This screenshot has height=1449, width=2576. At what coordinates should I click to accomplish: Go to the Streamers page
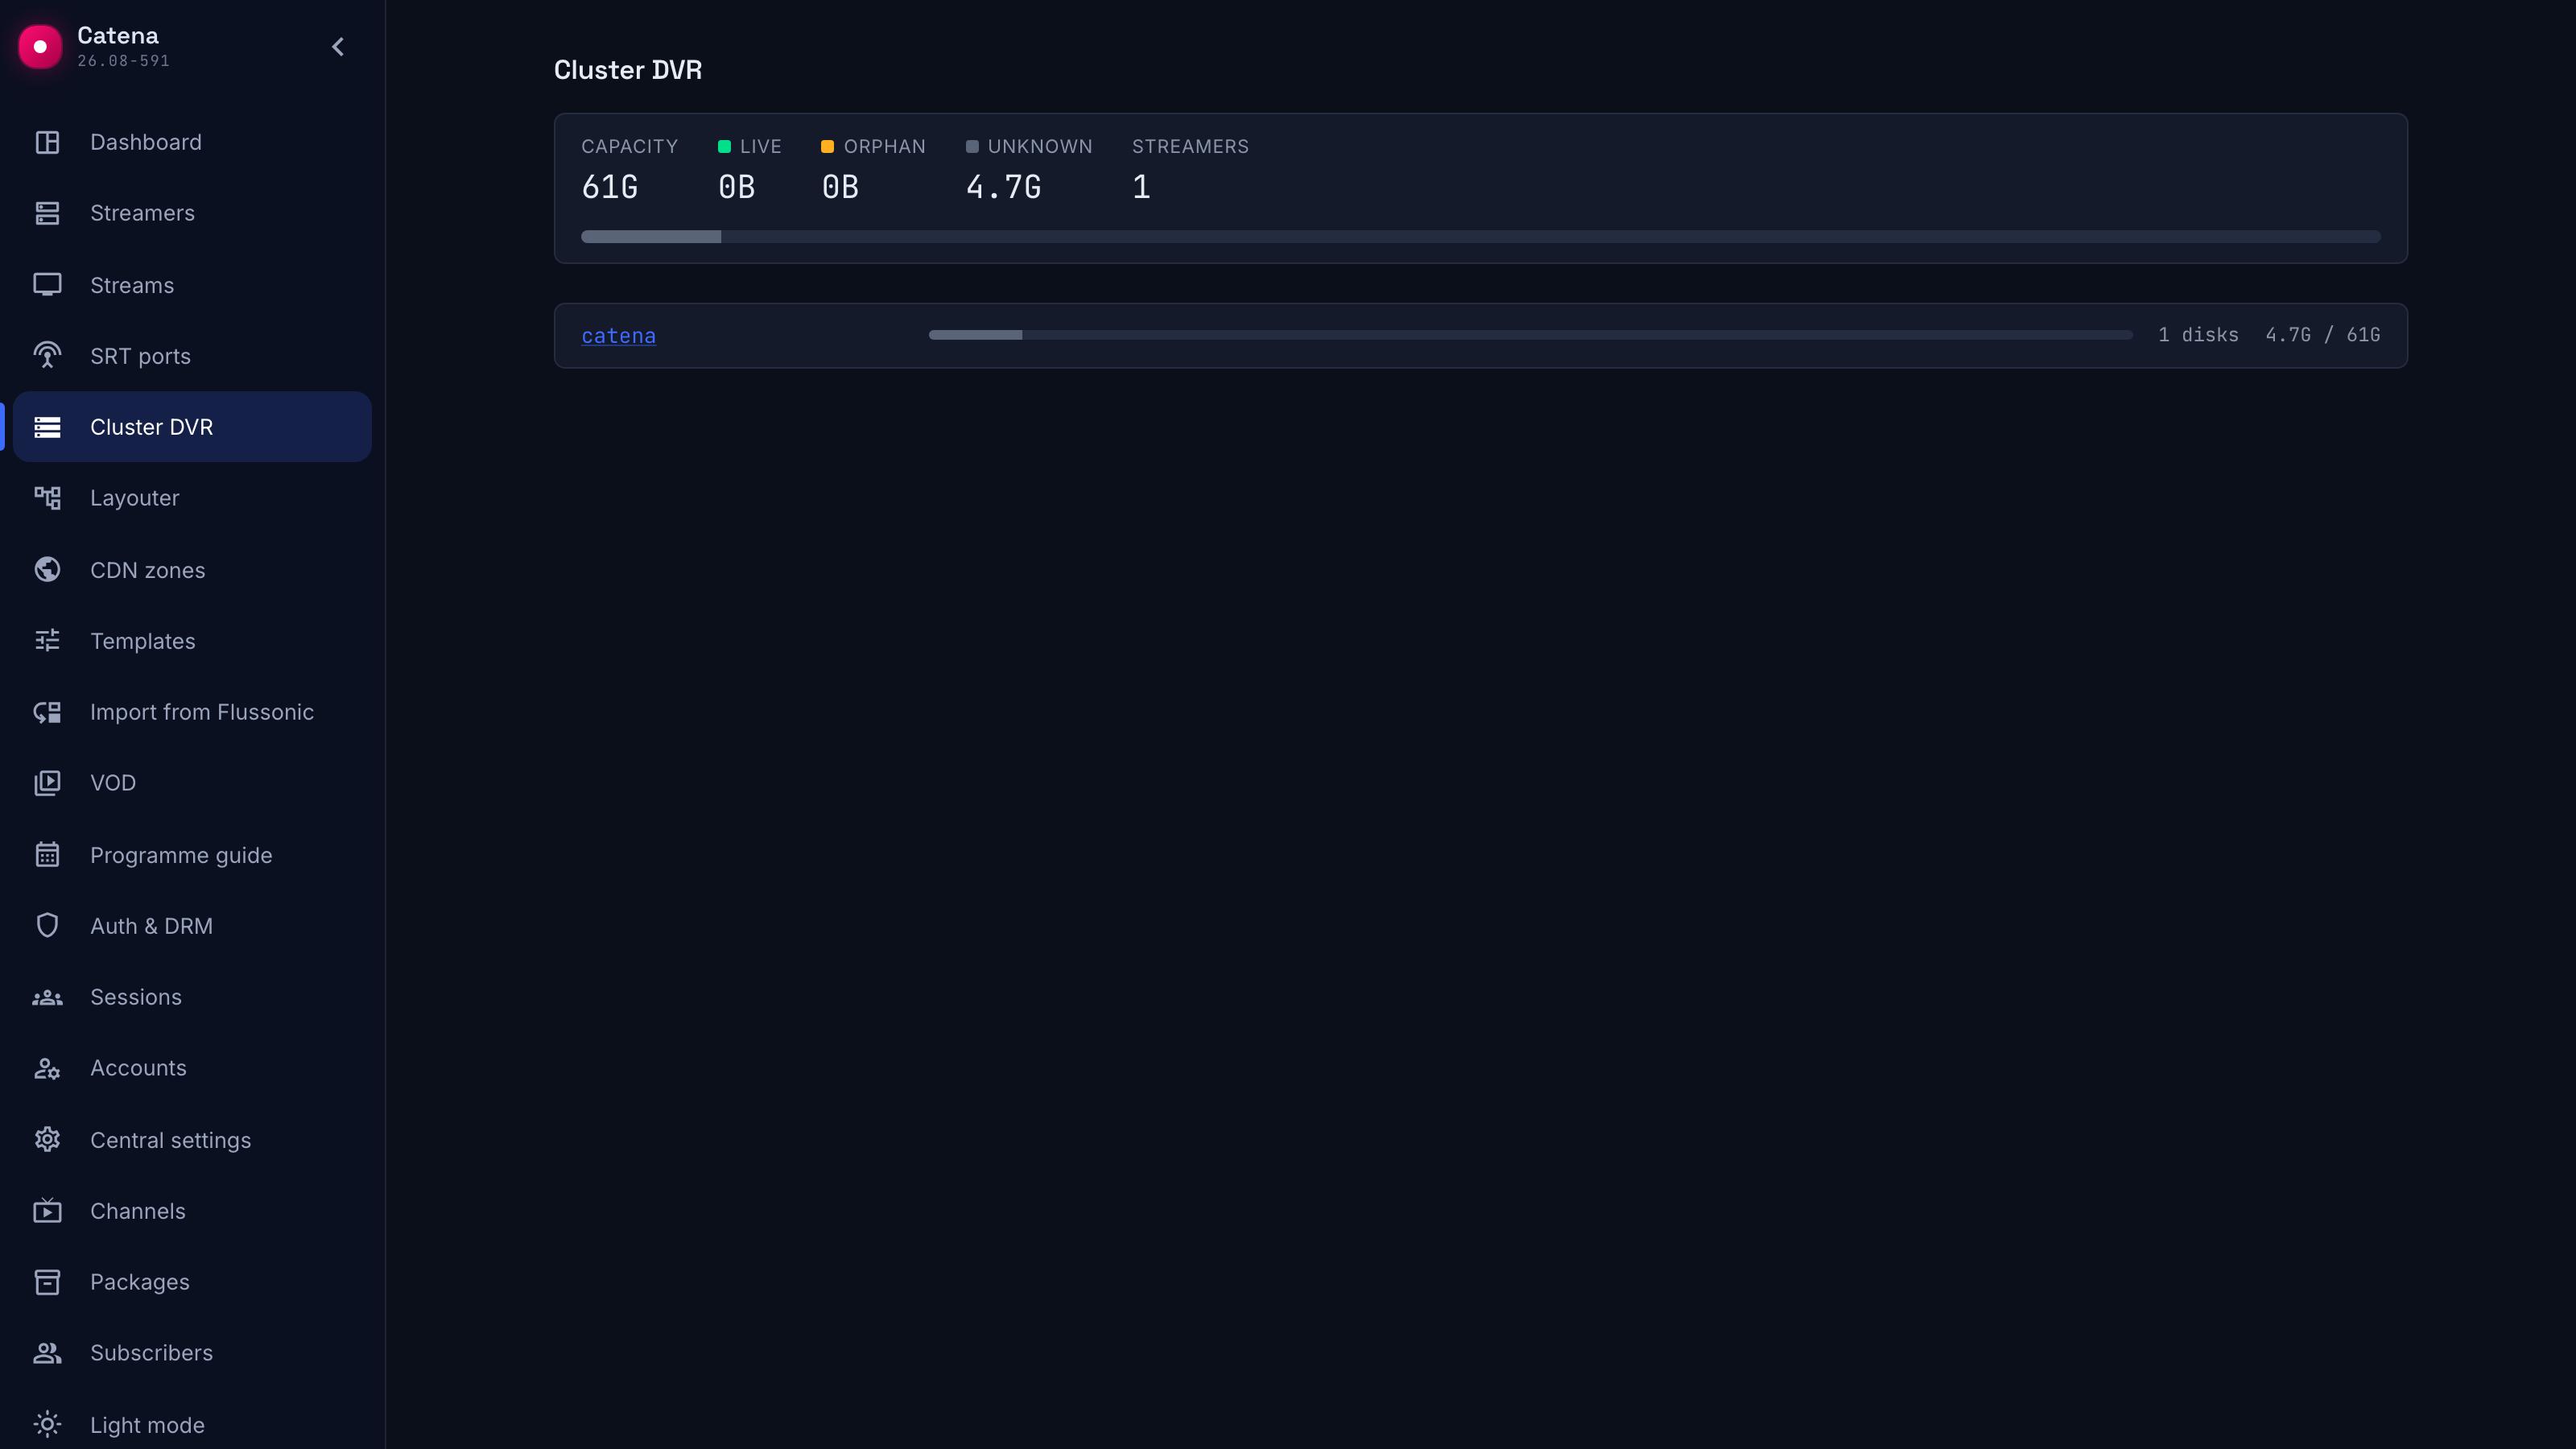pyautogui.click(x=192, y=213)
